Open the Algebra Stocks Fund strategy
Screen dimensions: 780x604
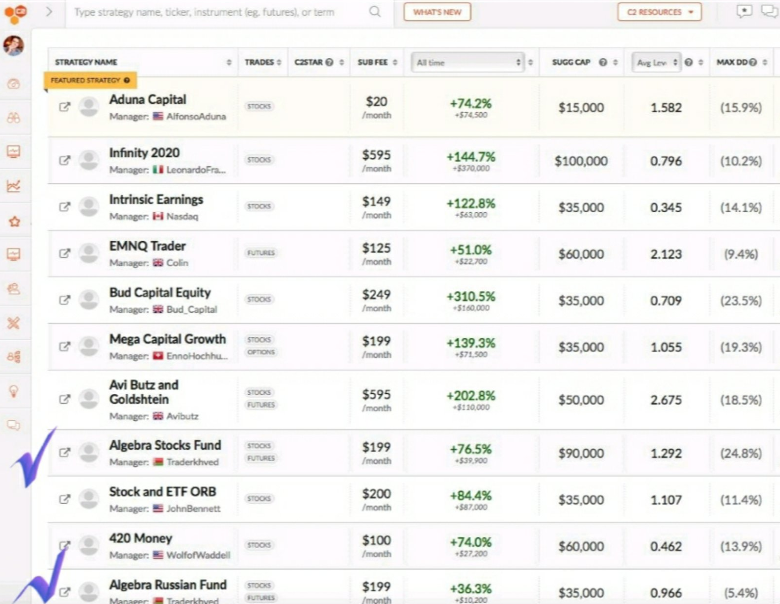pos(165,445)
